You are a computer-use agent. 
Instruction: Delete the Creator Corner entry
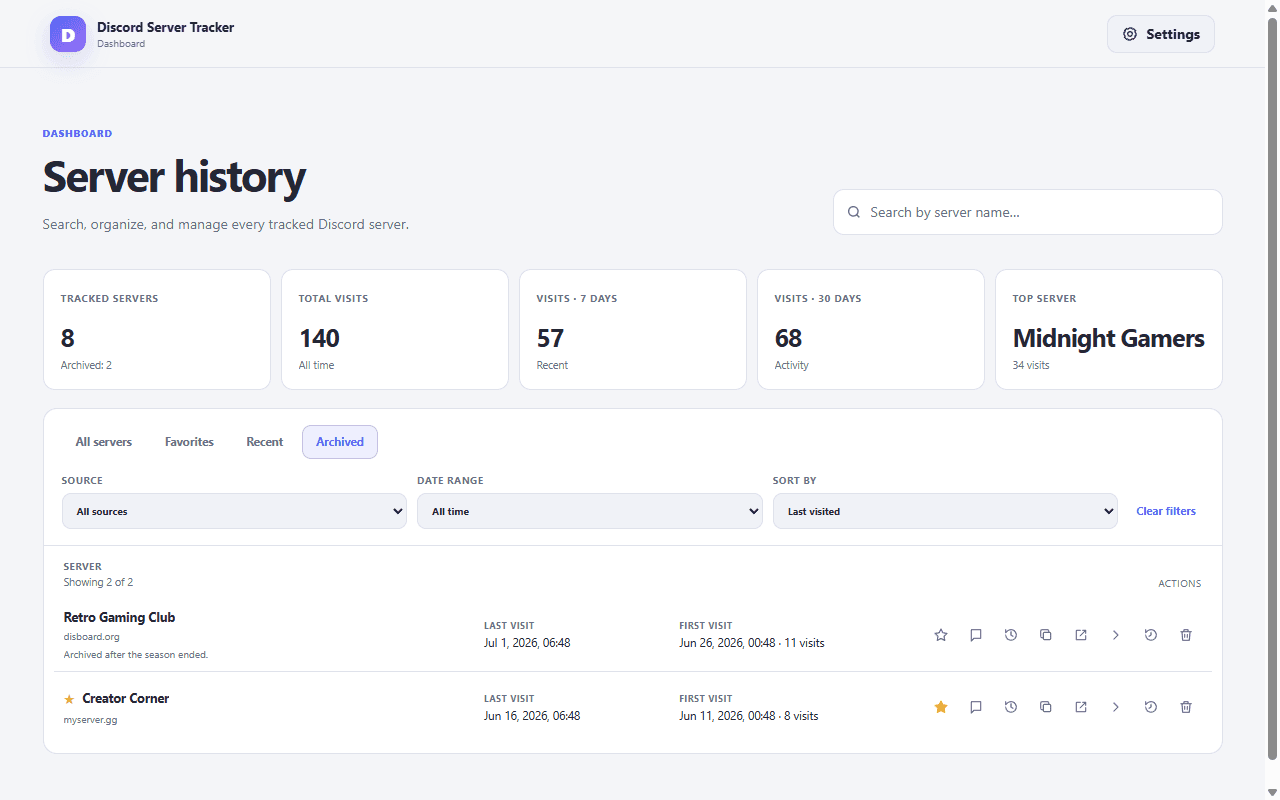[x=1186, y=707]
